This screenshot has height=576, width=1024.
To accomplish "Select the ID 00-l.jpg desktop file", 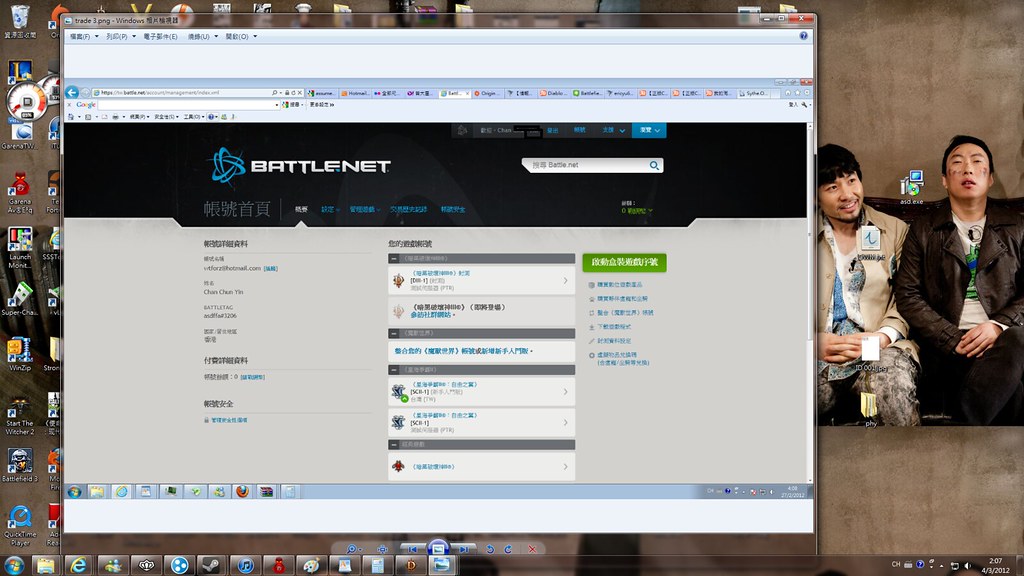I will point(871,354).
